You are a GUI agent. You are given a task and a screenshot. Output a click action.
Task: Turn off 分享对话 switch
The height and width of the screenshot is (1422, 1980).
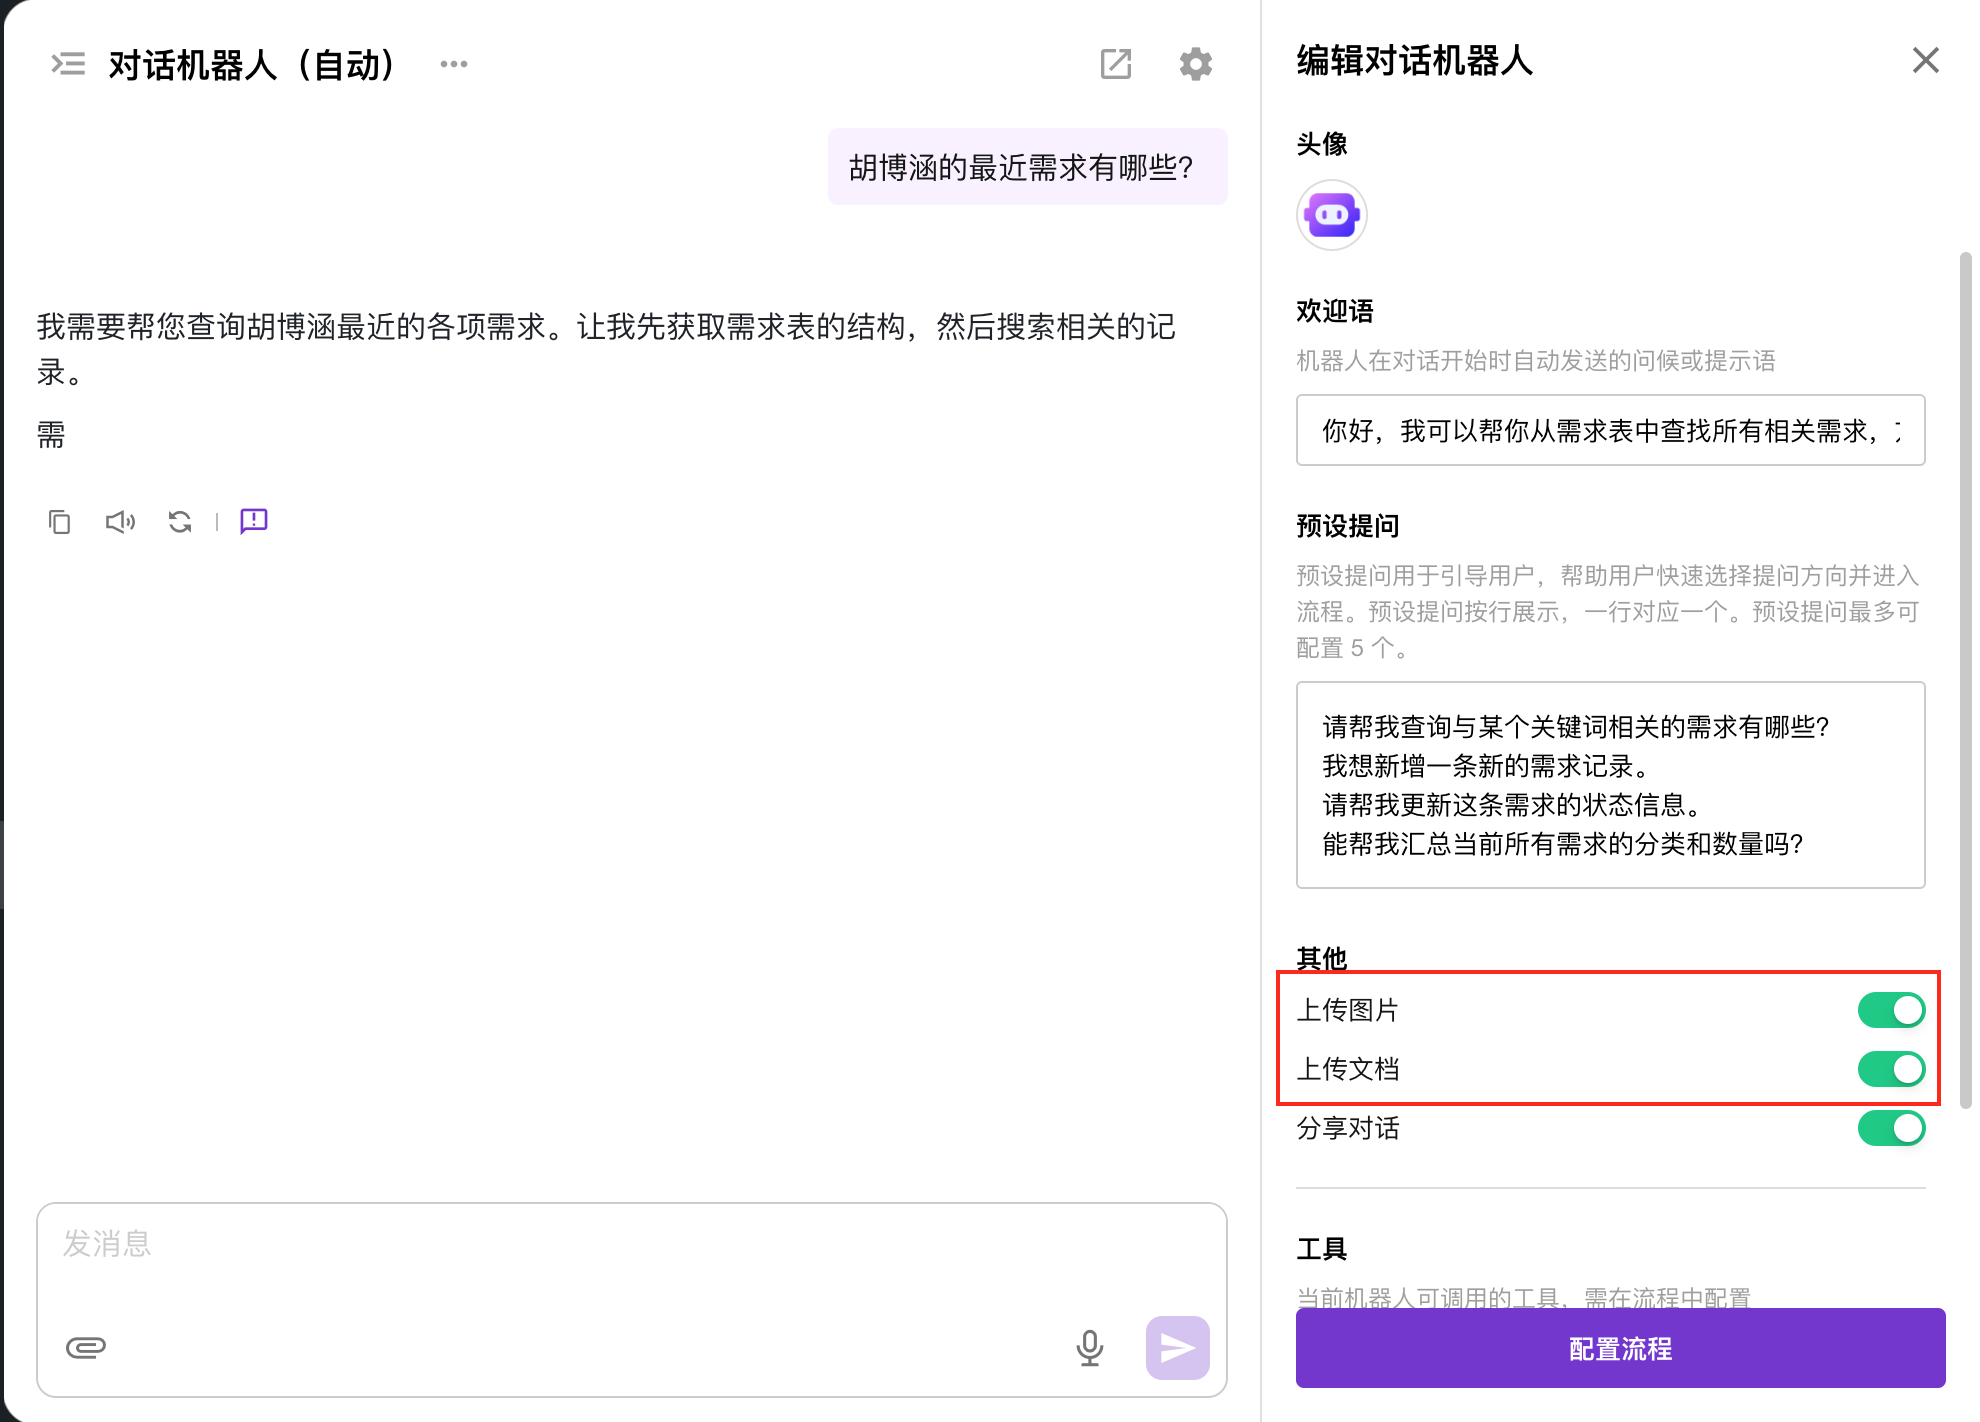(1890, 1128)
